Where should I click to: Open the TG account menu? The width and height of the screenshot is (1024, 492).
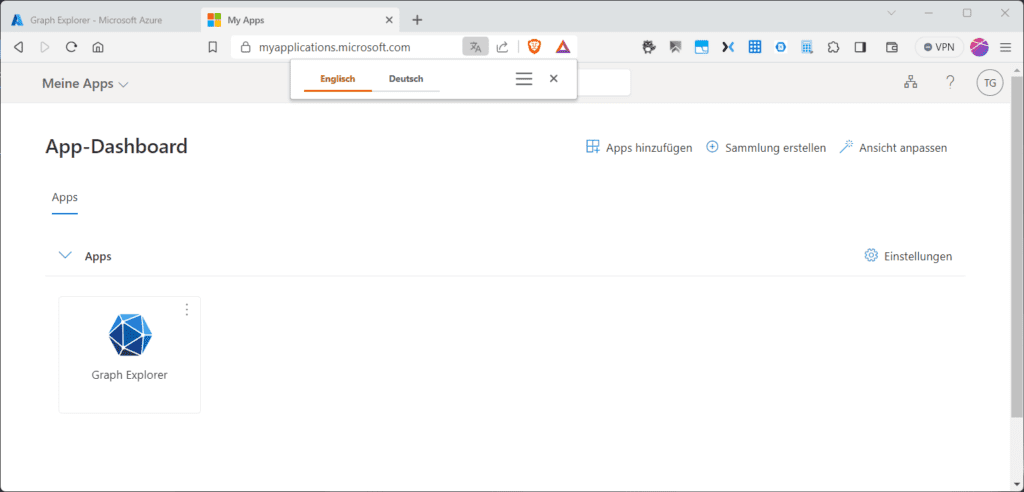point(990,83)
